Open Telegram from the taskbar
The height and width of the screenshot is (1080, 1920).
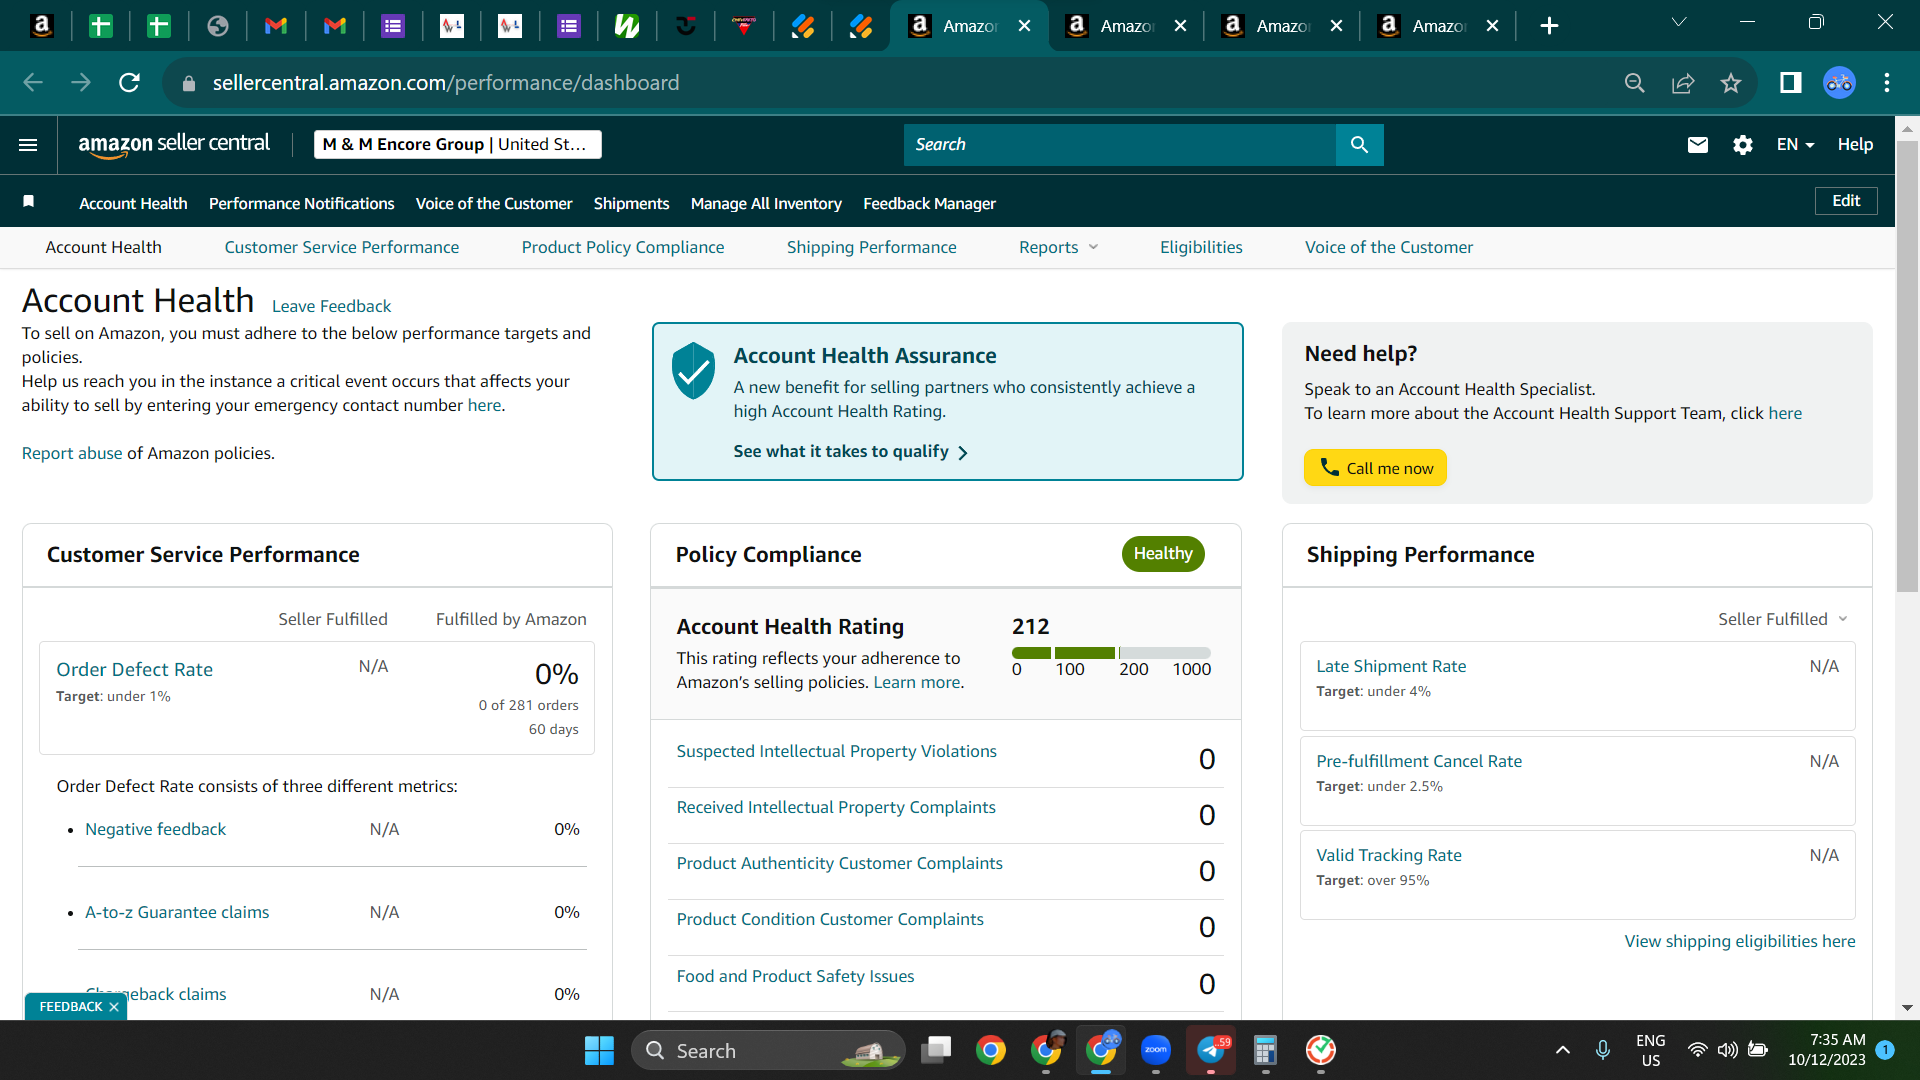pyautogui.click(x=1211, y=1050)
